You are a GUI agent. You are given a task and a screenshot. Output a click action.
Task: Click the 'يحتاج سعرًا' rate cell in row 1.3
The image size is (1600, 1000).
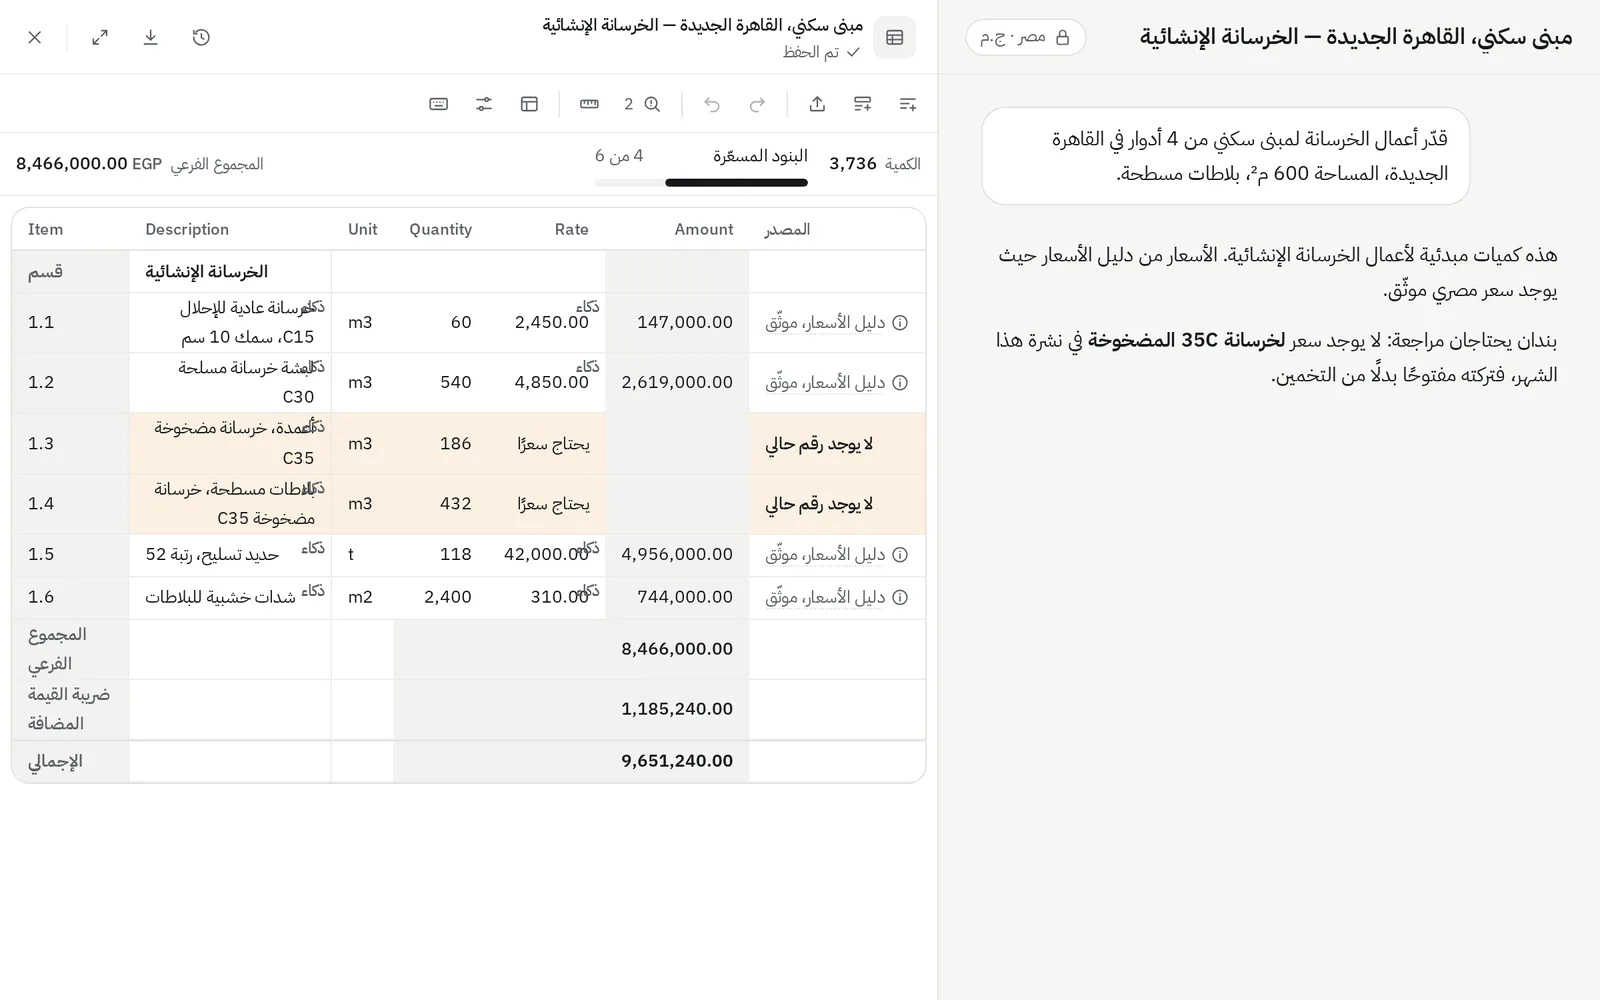point(547,444)
